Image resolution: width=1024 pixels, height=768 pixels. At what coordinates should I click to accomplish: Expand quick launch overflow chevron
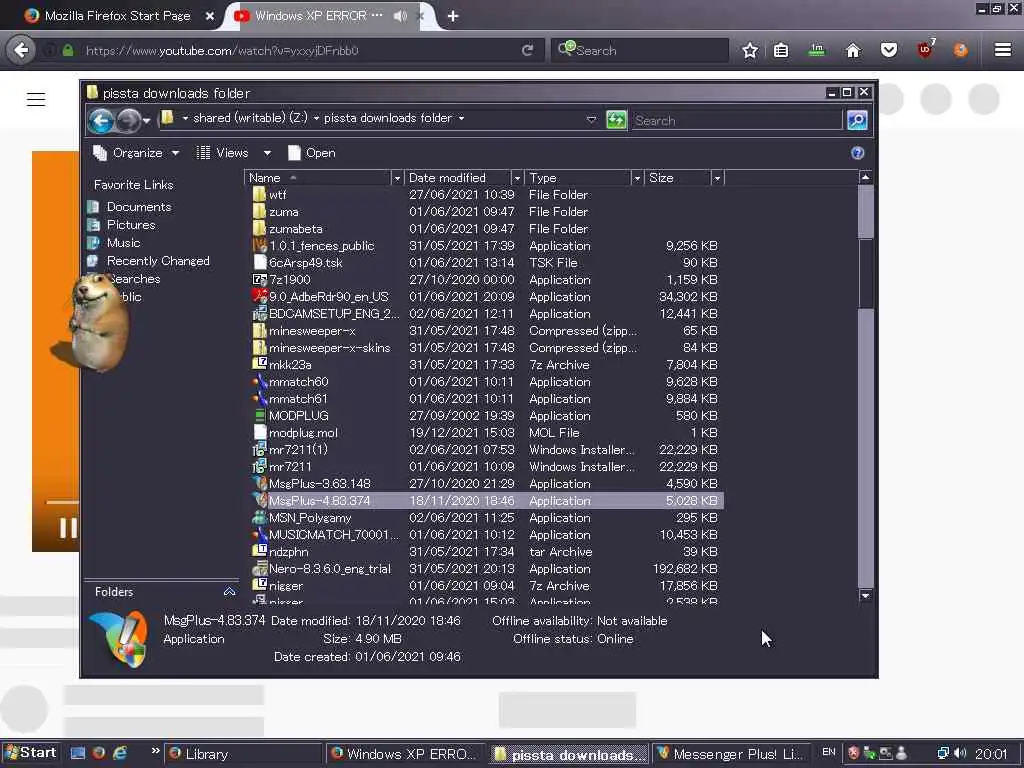(155, 751)
